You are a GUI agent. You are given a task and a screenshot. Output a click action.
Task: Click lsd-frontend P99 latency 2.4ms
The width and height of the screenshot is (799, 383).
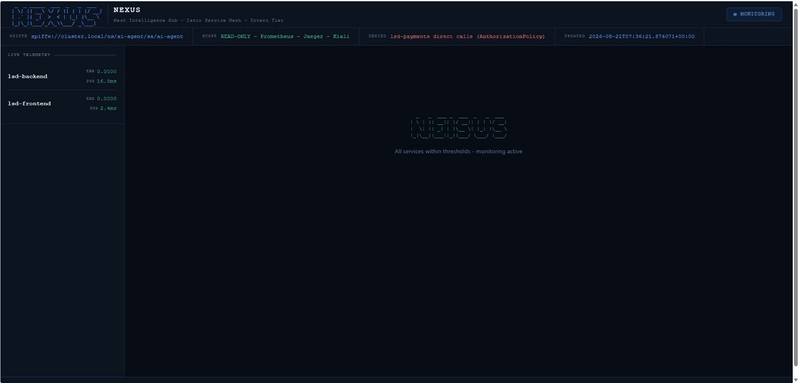(108, 108)
